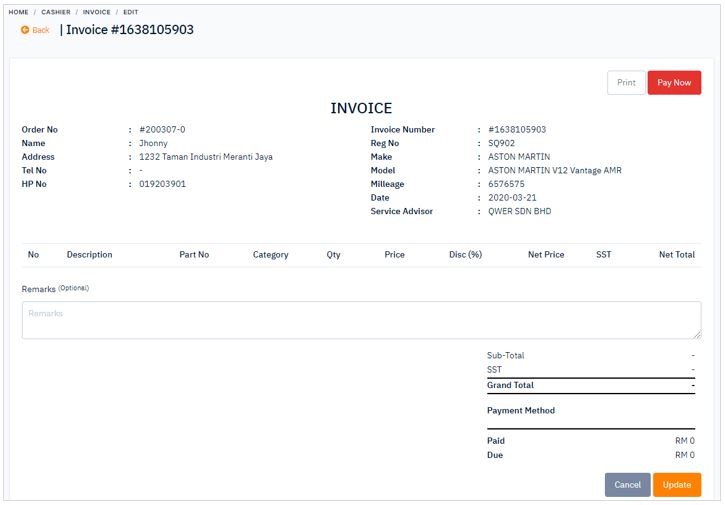Select date value 2020-03-21
This screenshot has width=725, height=505.
pos(512,197)
